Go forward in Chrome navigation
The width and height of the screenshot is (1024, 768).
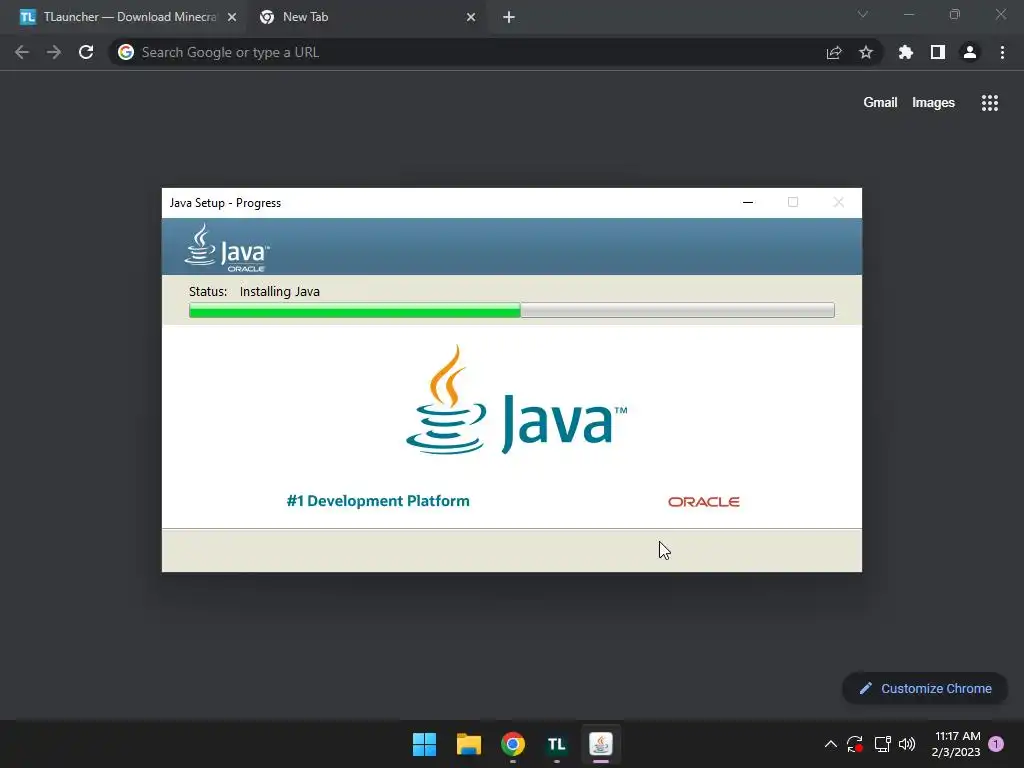point(54,52)
